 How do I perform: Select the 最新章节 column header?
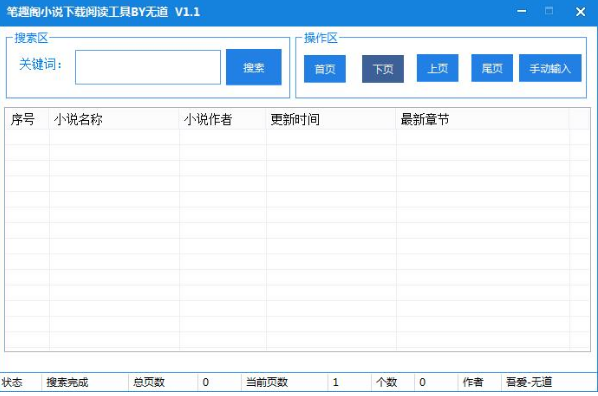(x=482, y=119)
